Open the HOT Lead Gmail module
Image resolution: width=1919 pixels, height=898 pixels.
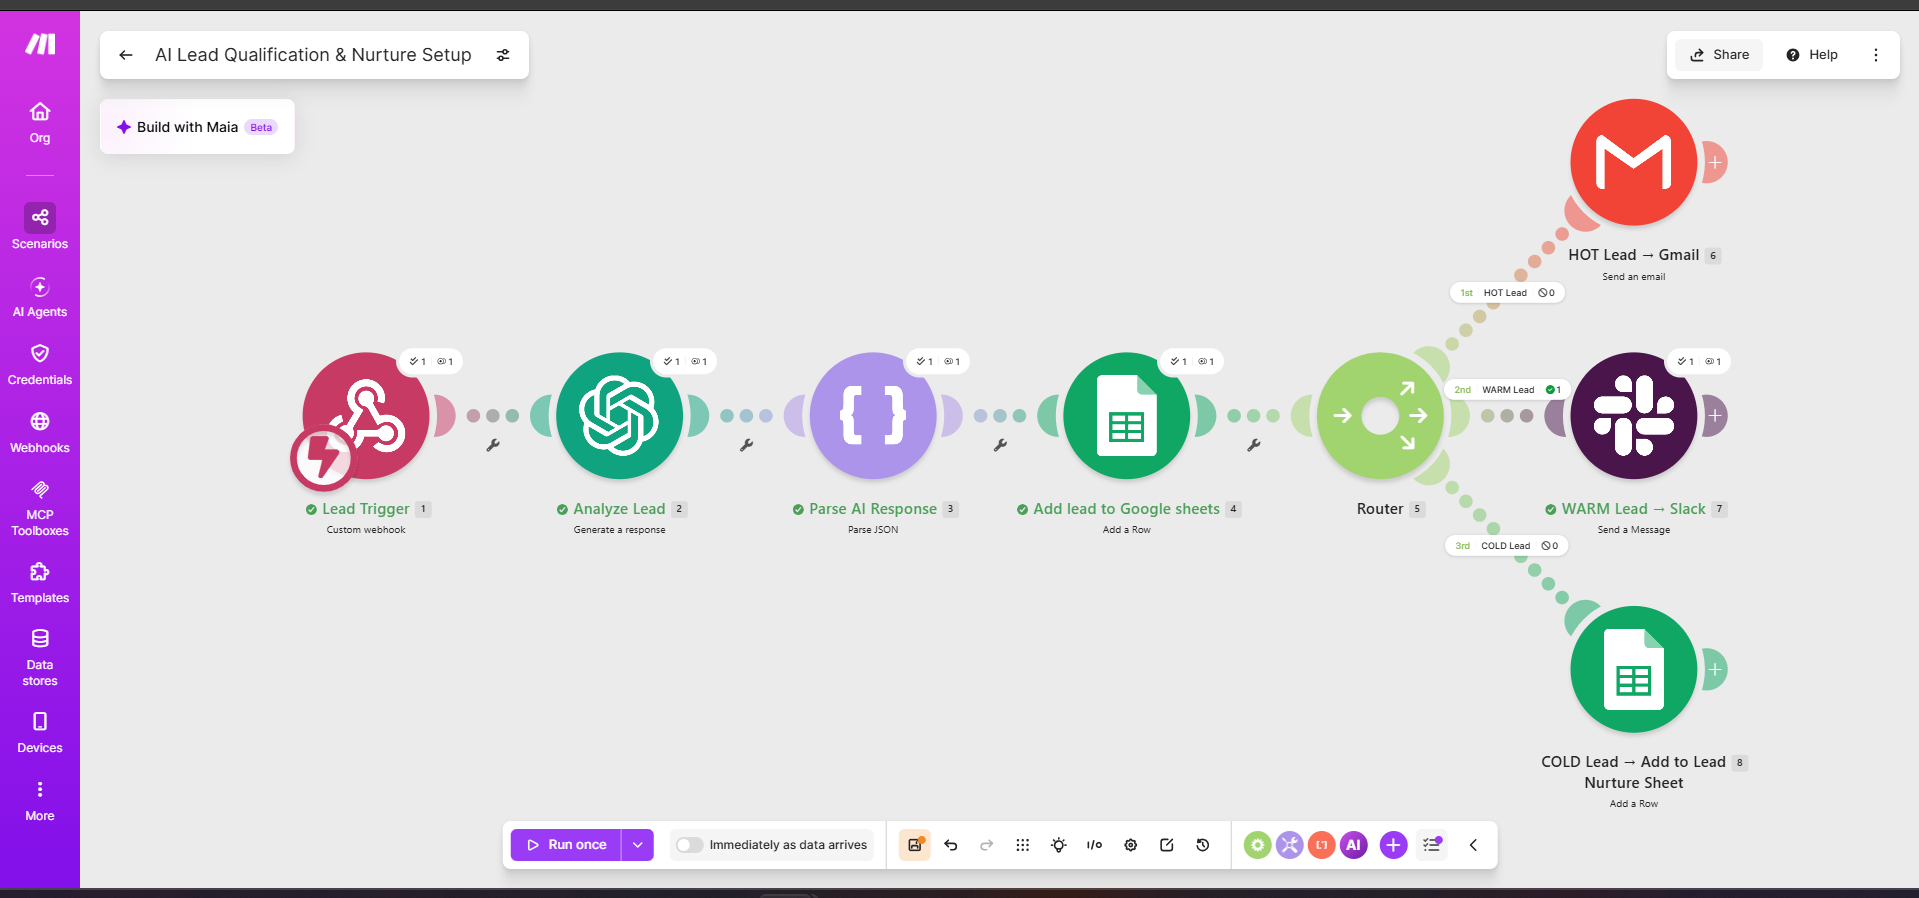click(x=1633, y=162)
